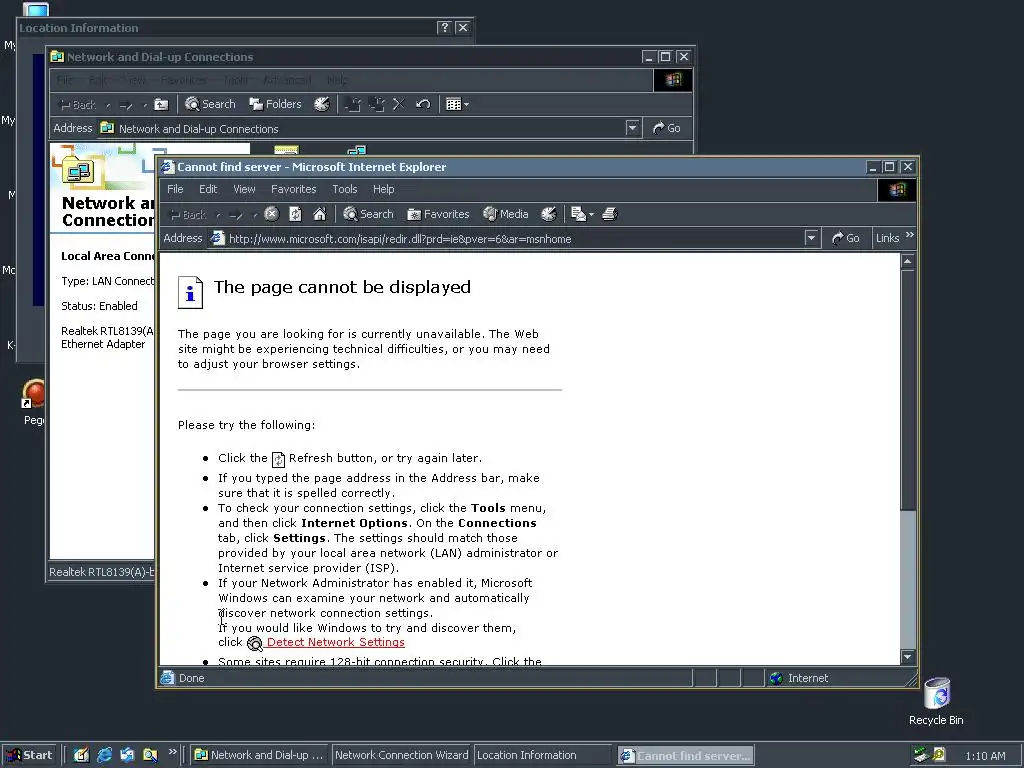This screenshot has width=1024, height=768.
Task: Click Undo icon in Network Connections toolbar
Action: 423,104
